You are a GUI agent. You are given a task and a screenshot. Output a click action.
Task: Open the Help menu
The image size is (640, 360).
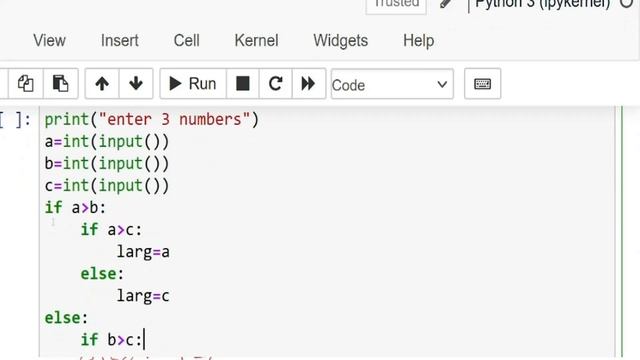point(418,40)
